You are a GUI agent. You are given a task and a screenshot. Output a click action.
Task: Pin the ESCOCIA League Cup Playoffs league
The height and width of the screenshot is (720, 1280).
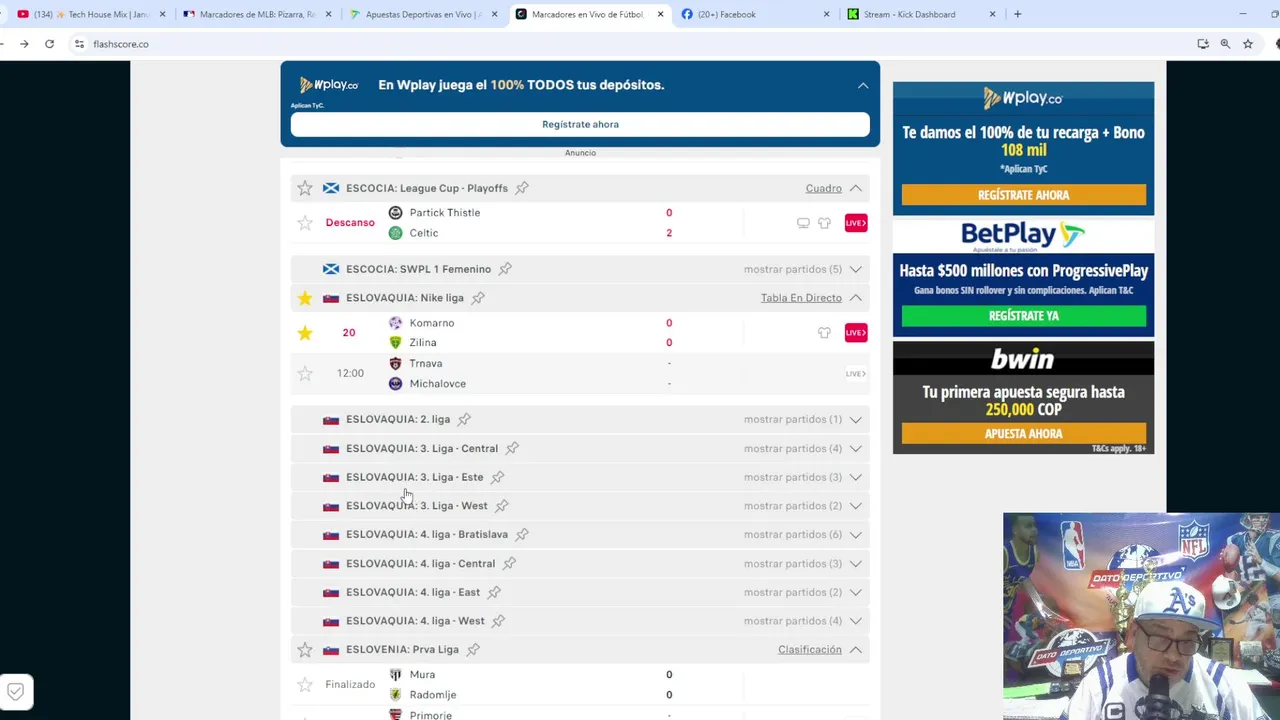[x=522, y=188]
